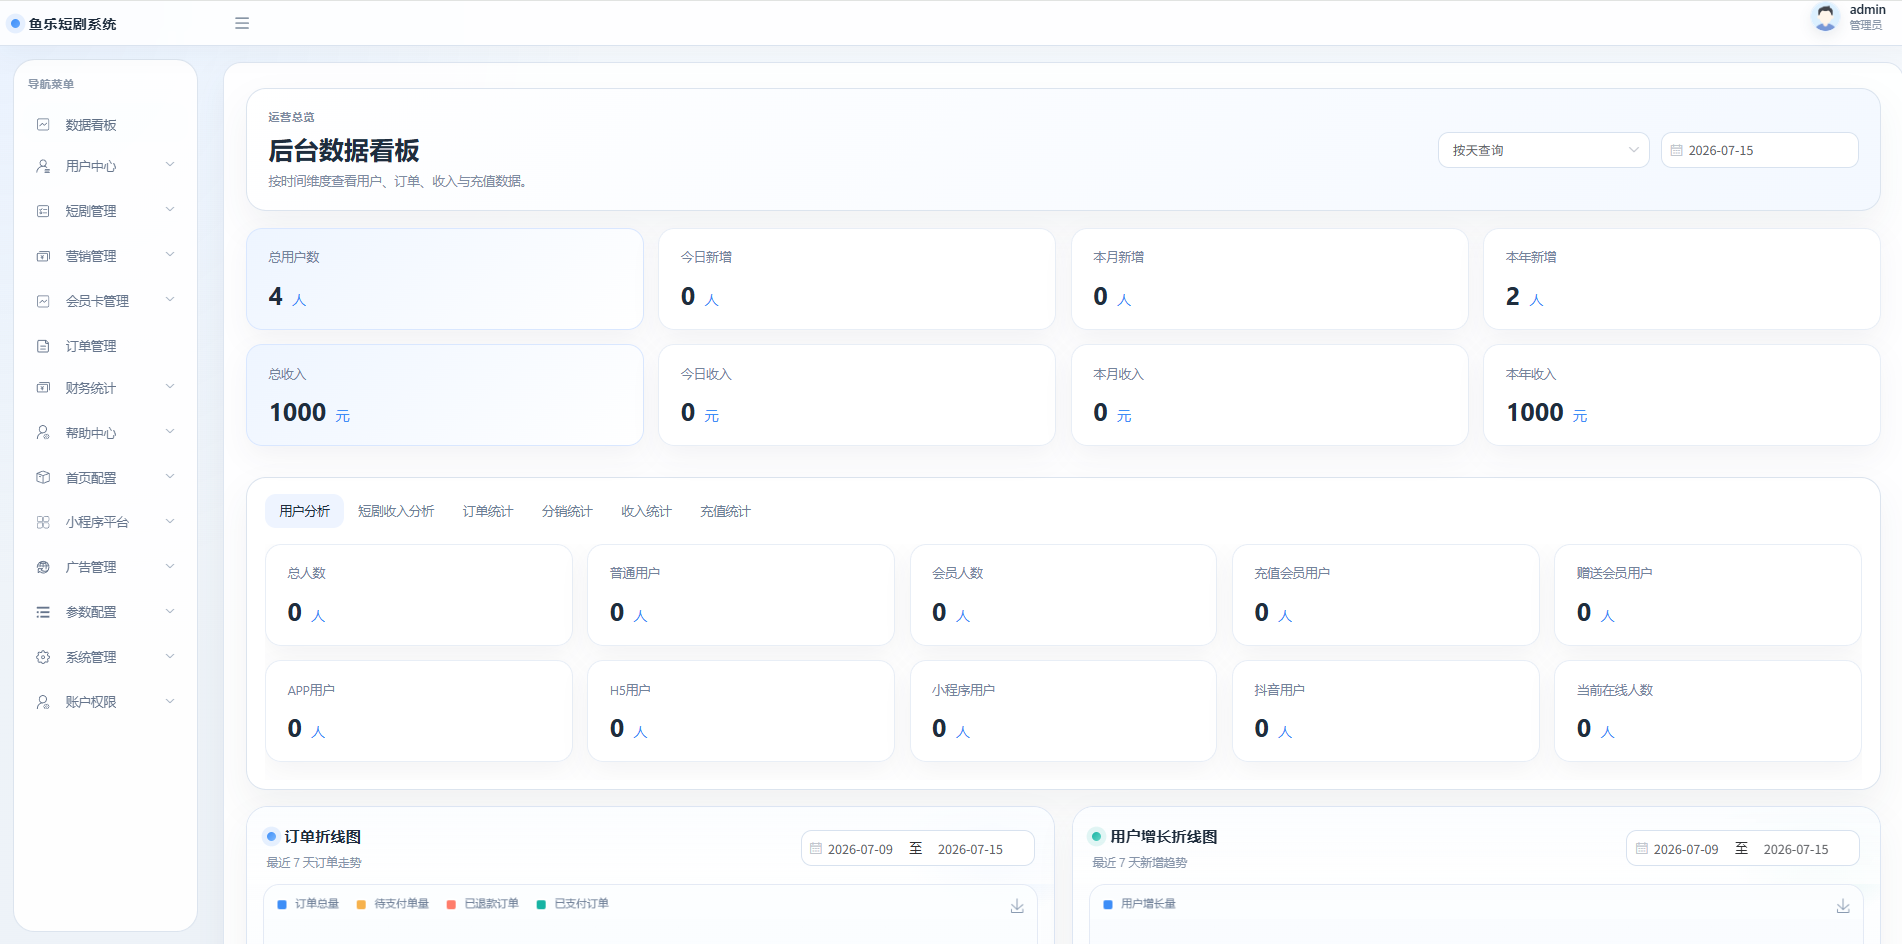Image resolution: width=1902 pixels, height=944 pixels.
Task: Toggle 已退款订单 red legend swatch
Action: [x=451, y=904]
